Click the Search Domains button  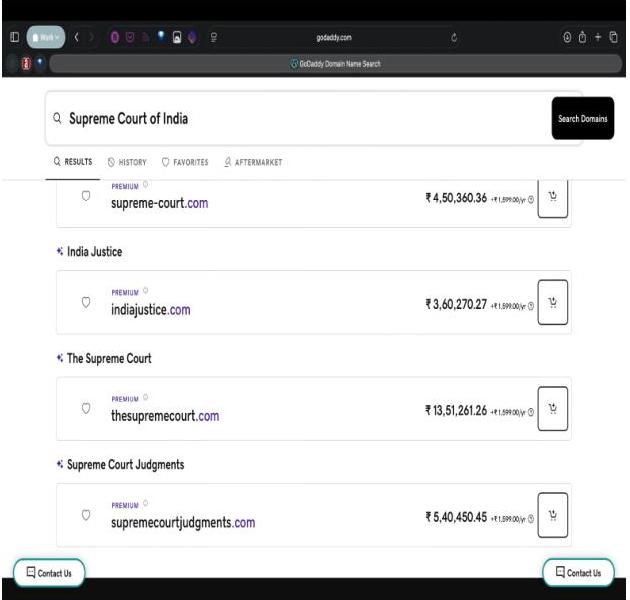[x=583, y=118]
